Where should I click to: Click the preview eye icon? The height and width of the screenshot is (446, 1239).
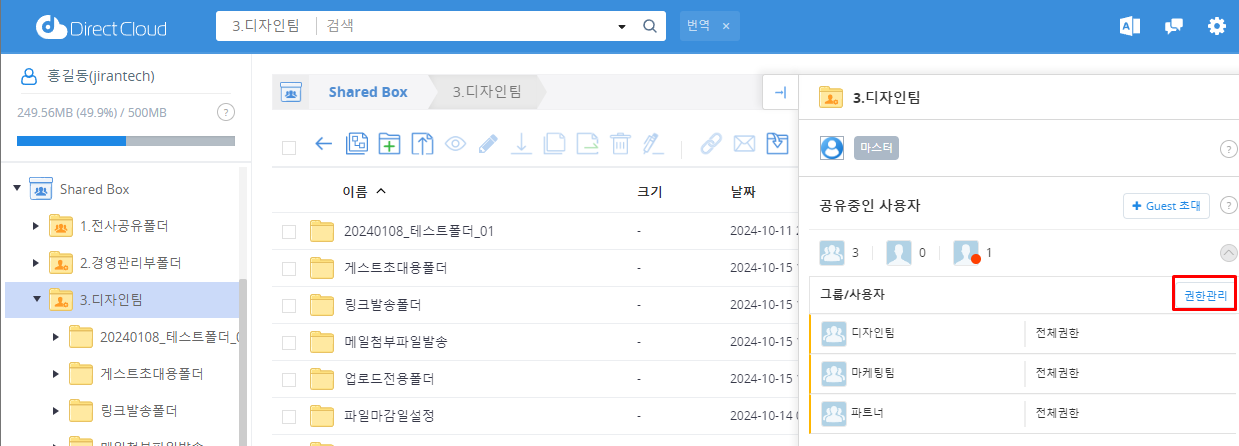456,144
